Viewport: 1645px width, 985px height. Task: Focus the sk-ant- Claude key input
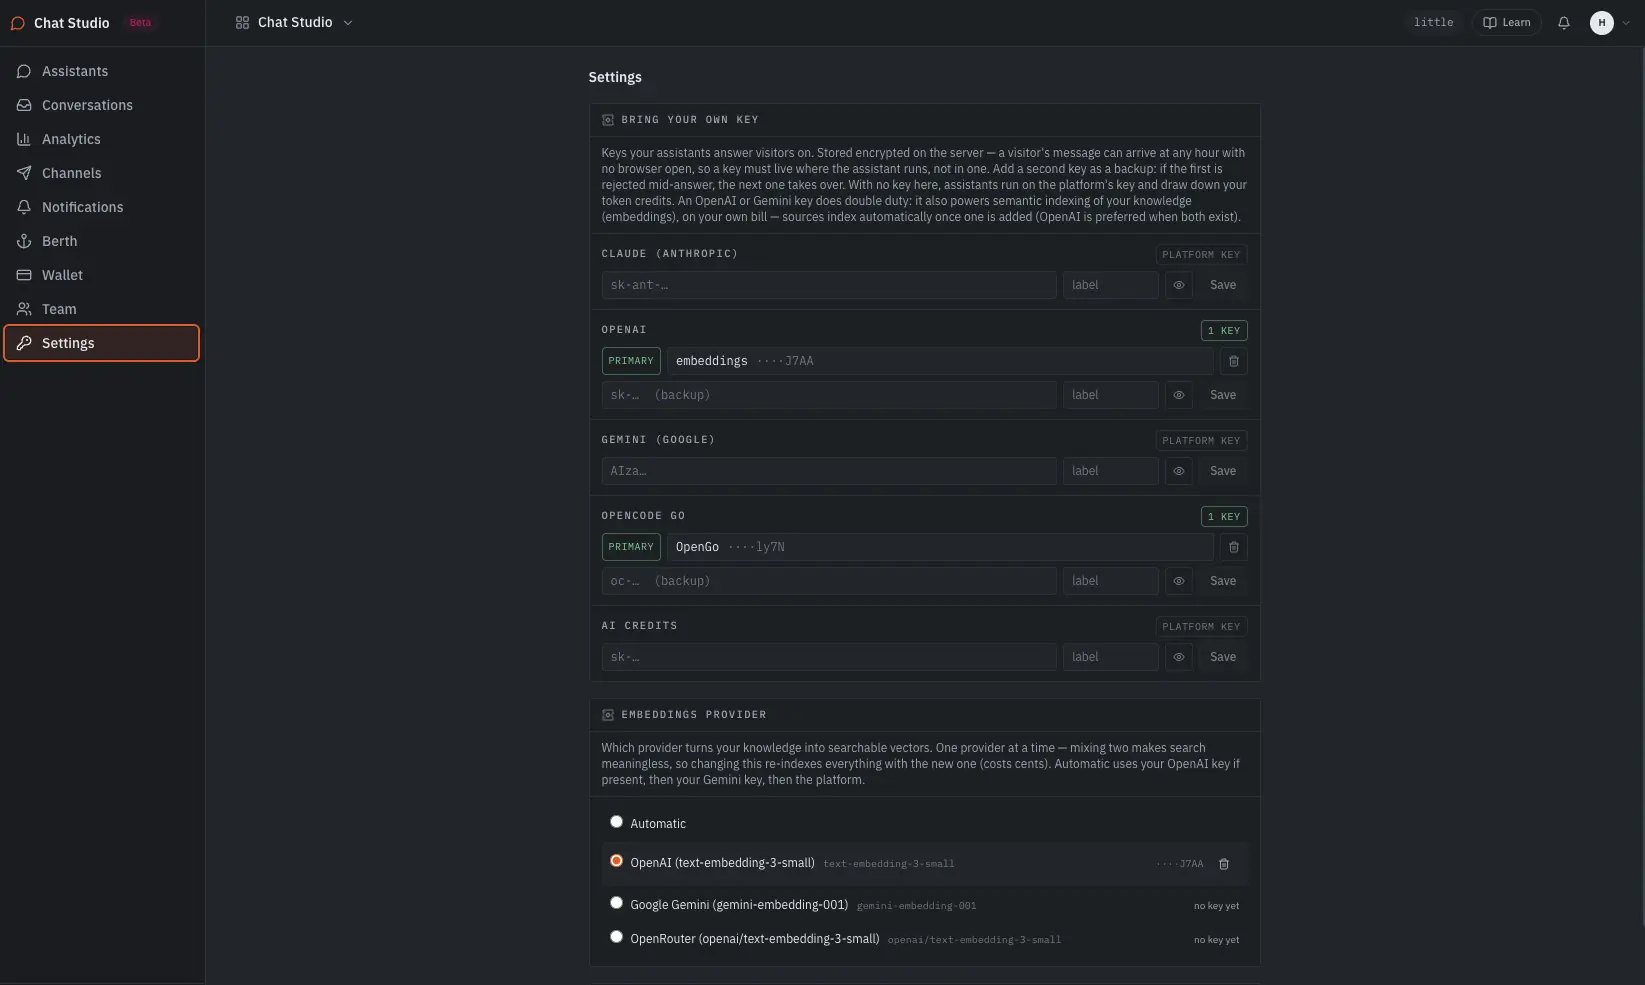pos(829,285)
